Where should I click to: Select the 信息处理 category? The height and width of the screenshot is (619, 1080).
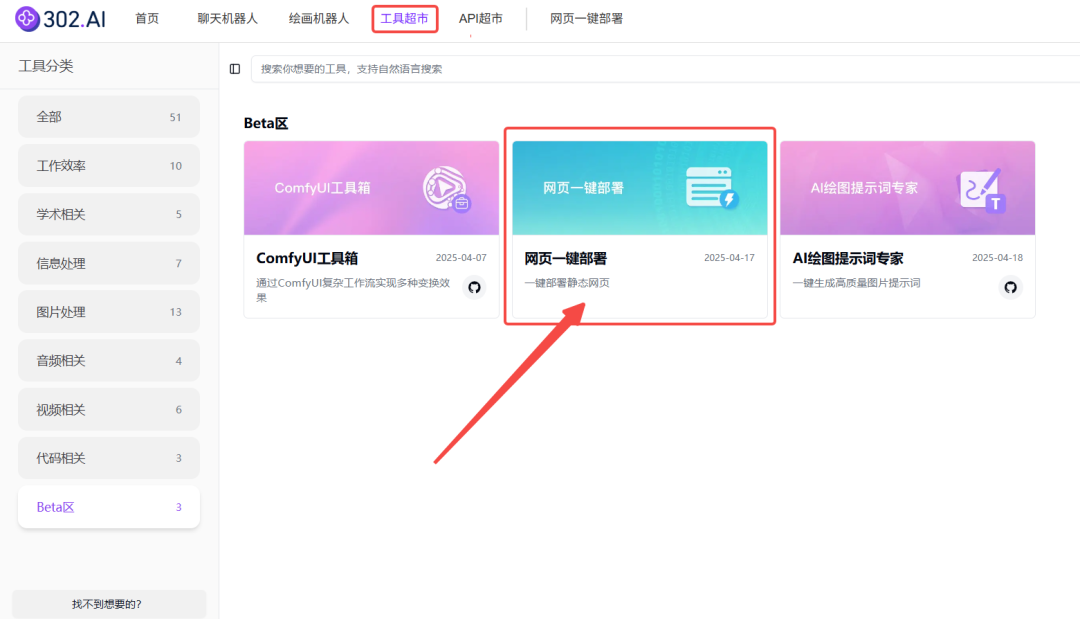(x=109, y=263)
